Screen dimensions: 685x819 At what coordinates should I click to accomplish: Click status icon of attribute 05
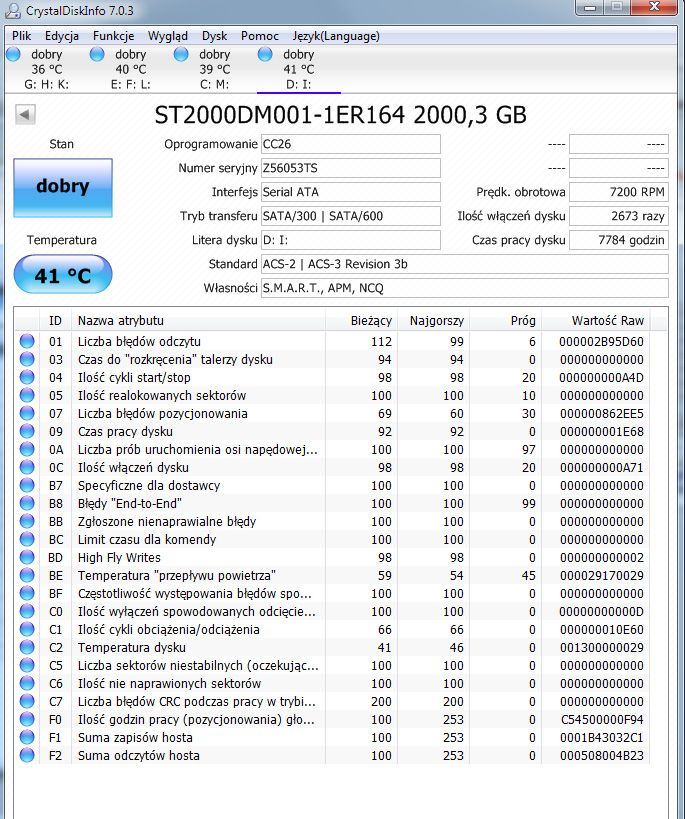[27, 395]
